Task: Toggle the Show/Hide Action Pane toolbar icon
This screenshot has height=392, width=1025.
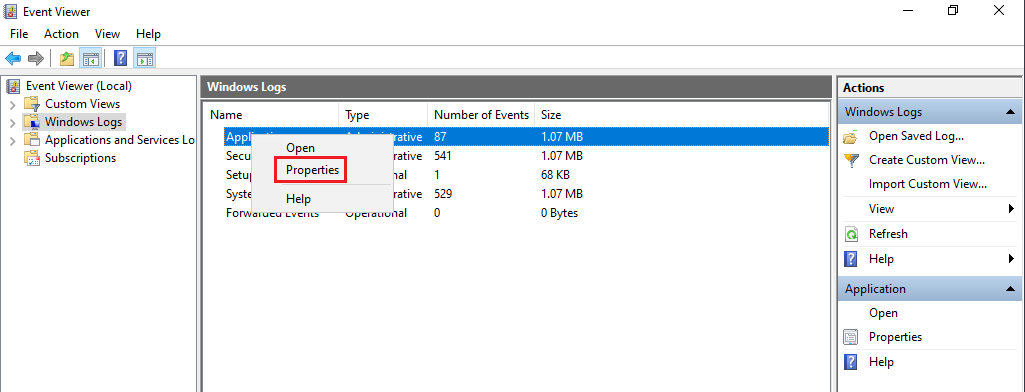Action: pos(144,59)
